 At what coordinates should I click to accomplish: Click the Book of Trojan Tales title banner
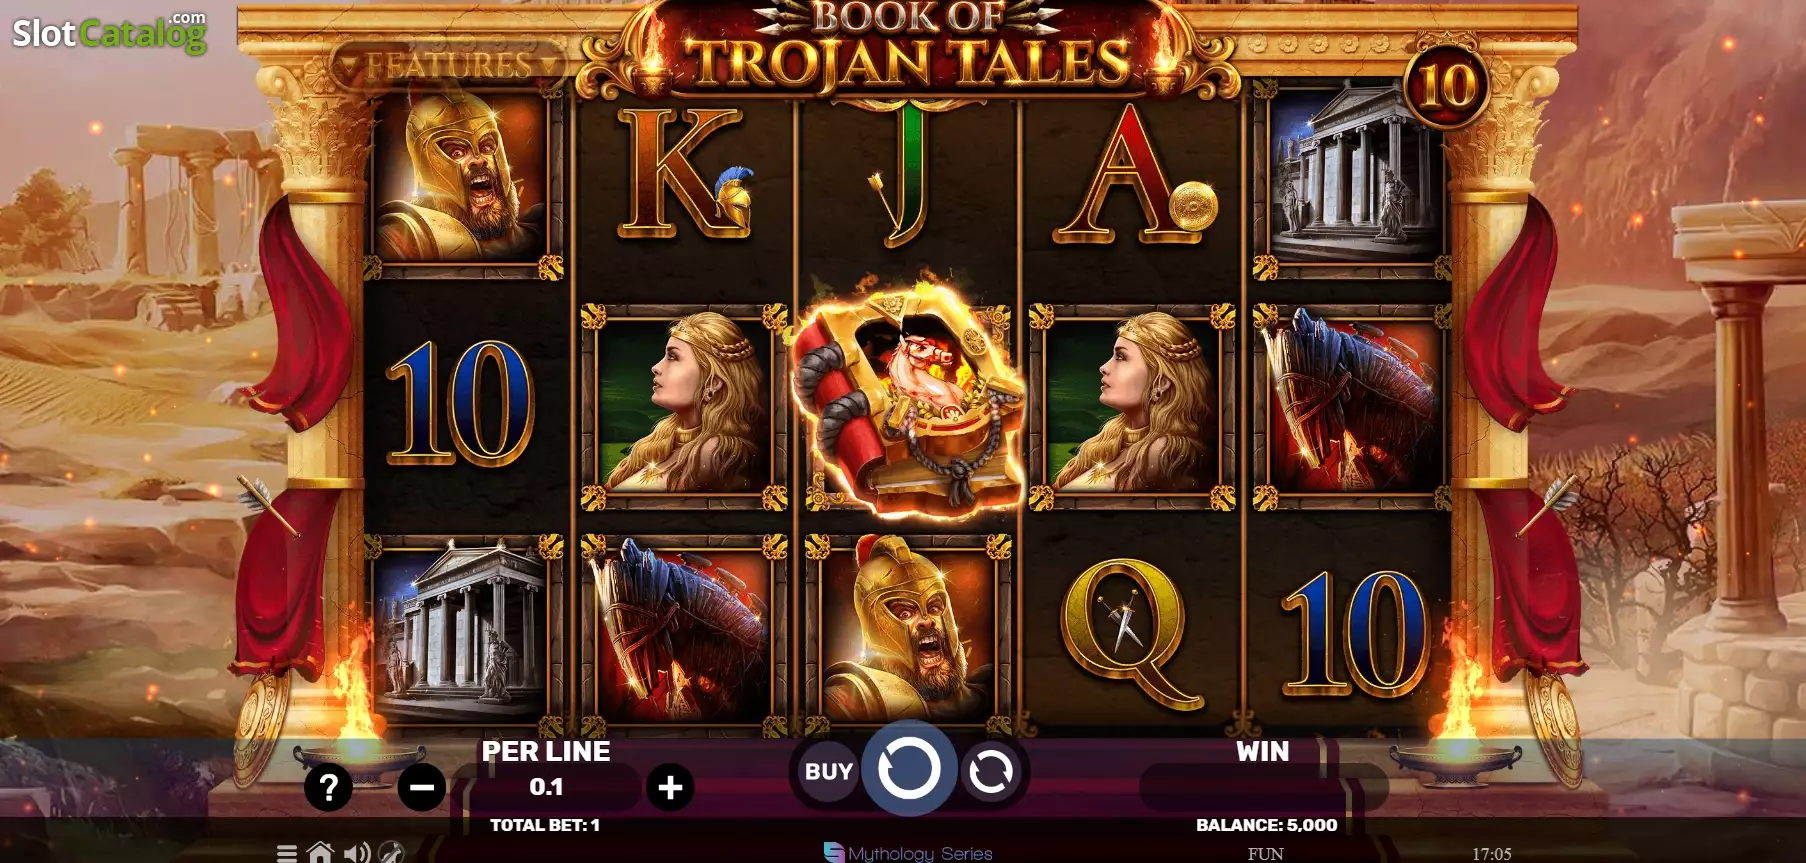909,47
